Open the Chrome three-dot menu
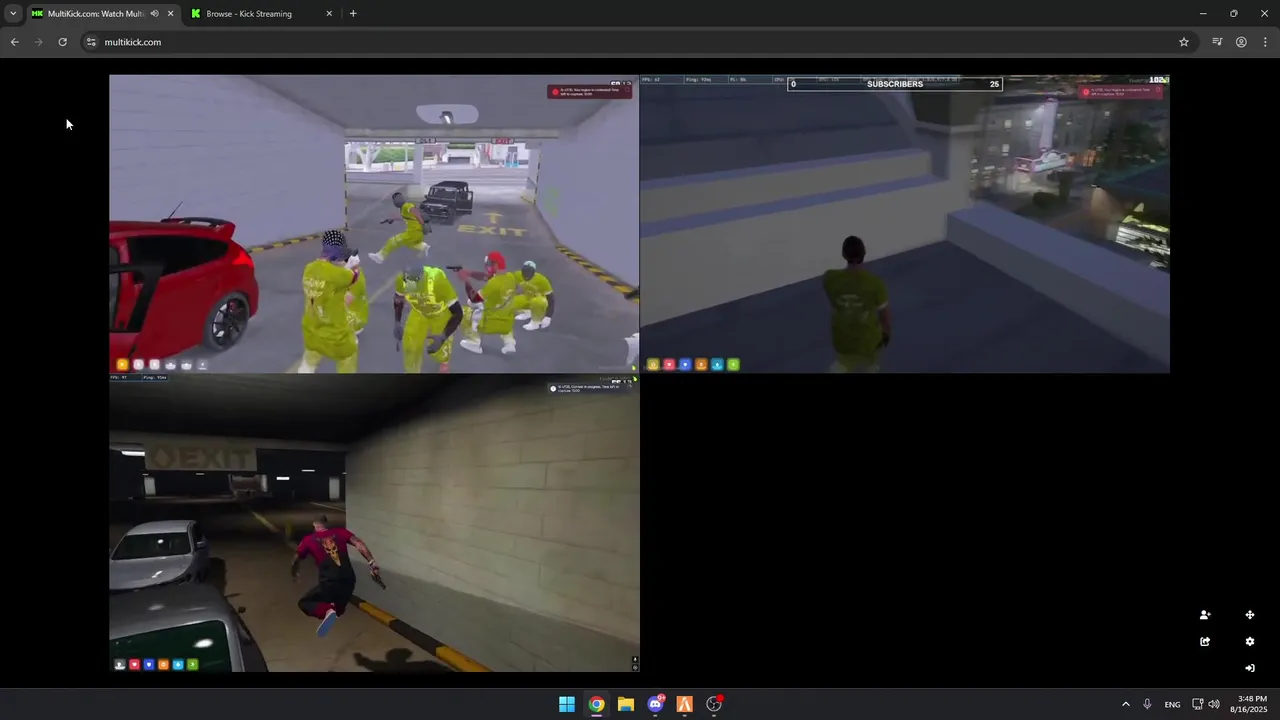The width and height of the screenshot is (1280, 720). click(1266, 42)
